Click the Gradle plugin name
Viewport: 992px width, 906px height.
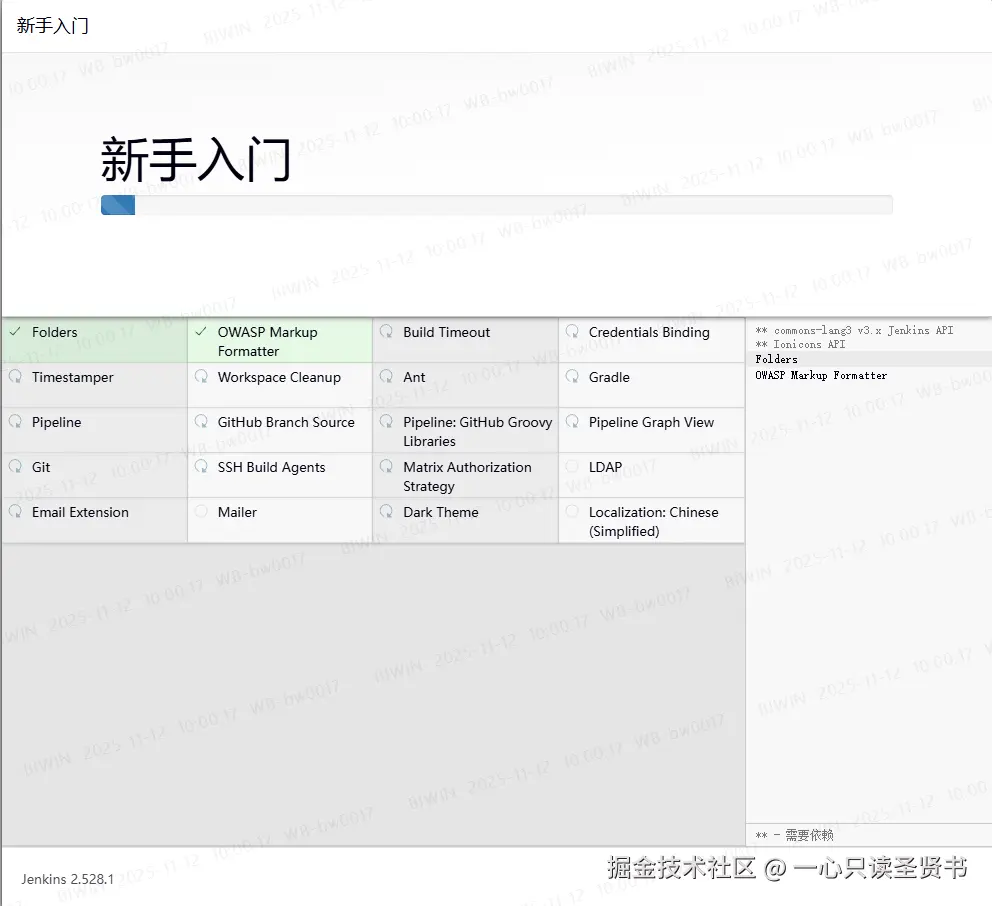coord(609,377)
